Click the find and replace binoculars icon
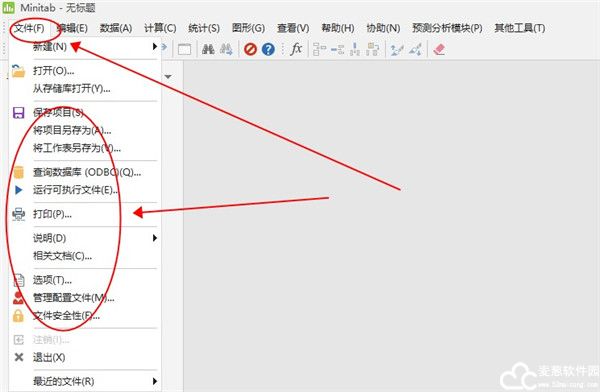The width and height of the screenshot is (600, 392). pos(226,49)
